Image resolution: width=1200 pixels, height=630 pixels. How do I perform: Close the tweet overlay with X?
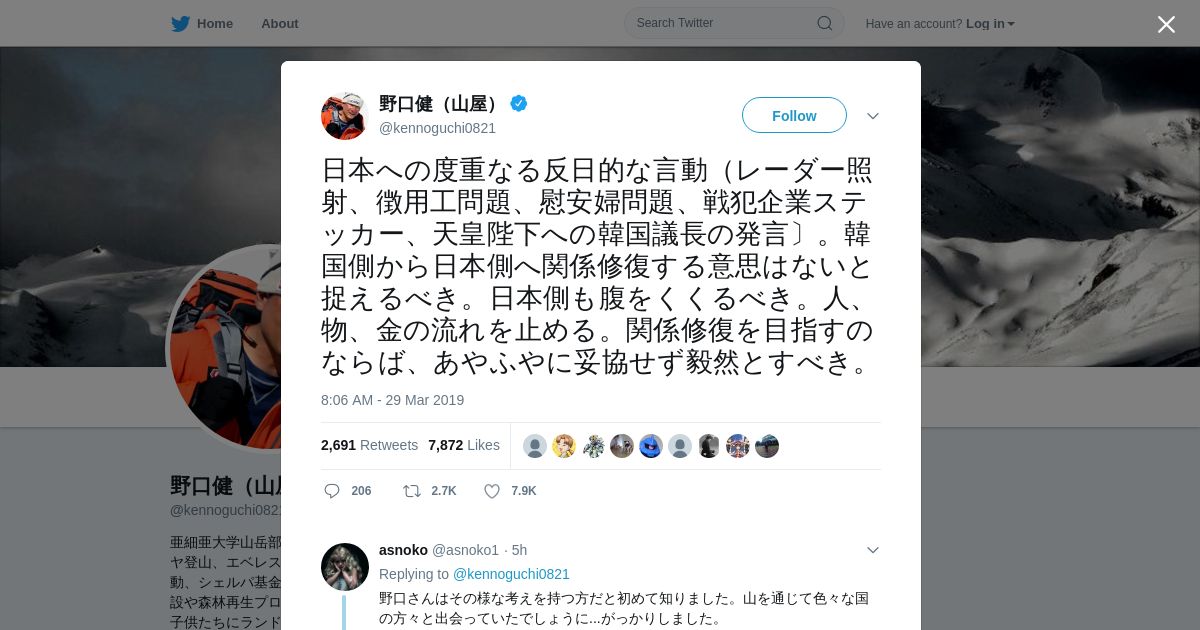pos(1166,24)
